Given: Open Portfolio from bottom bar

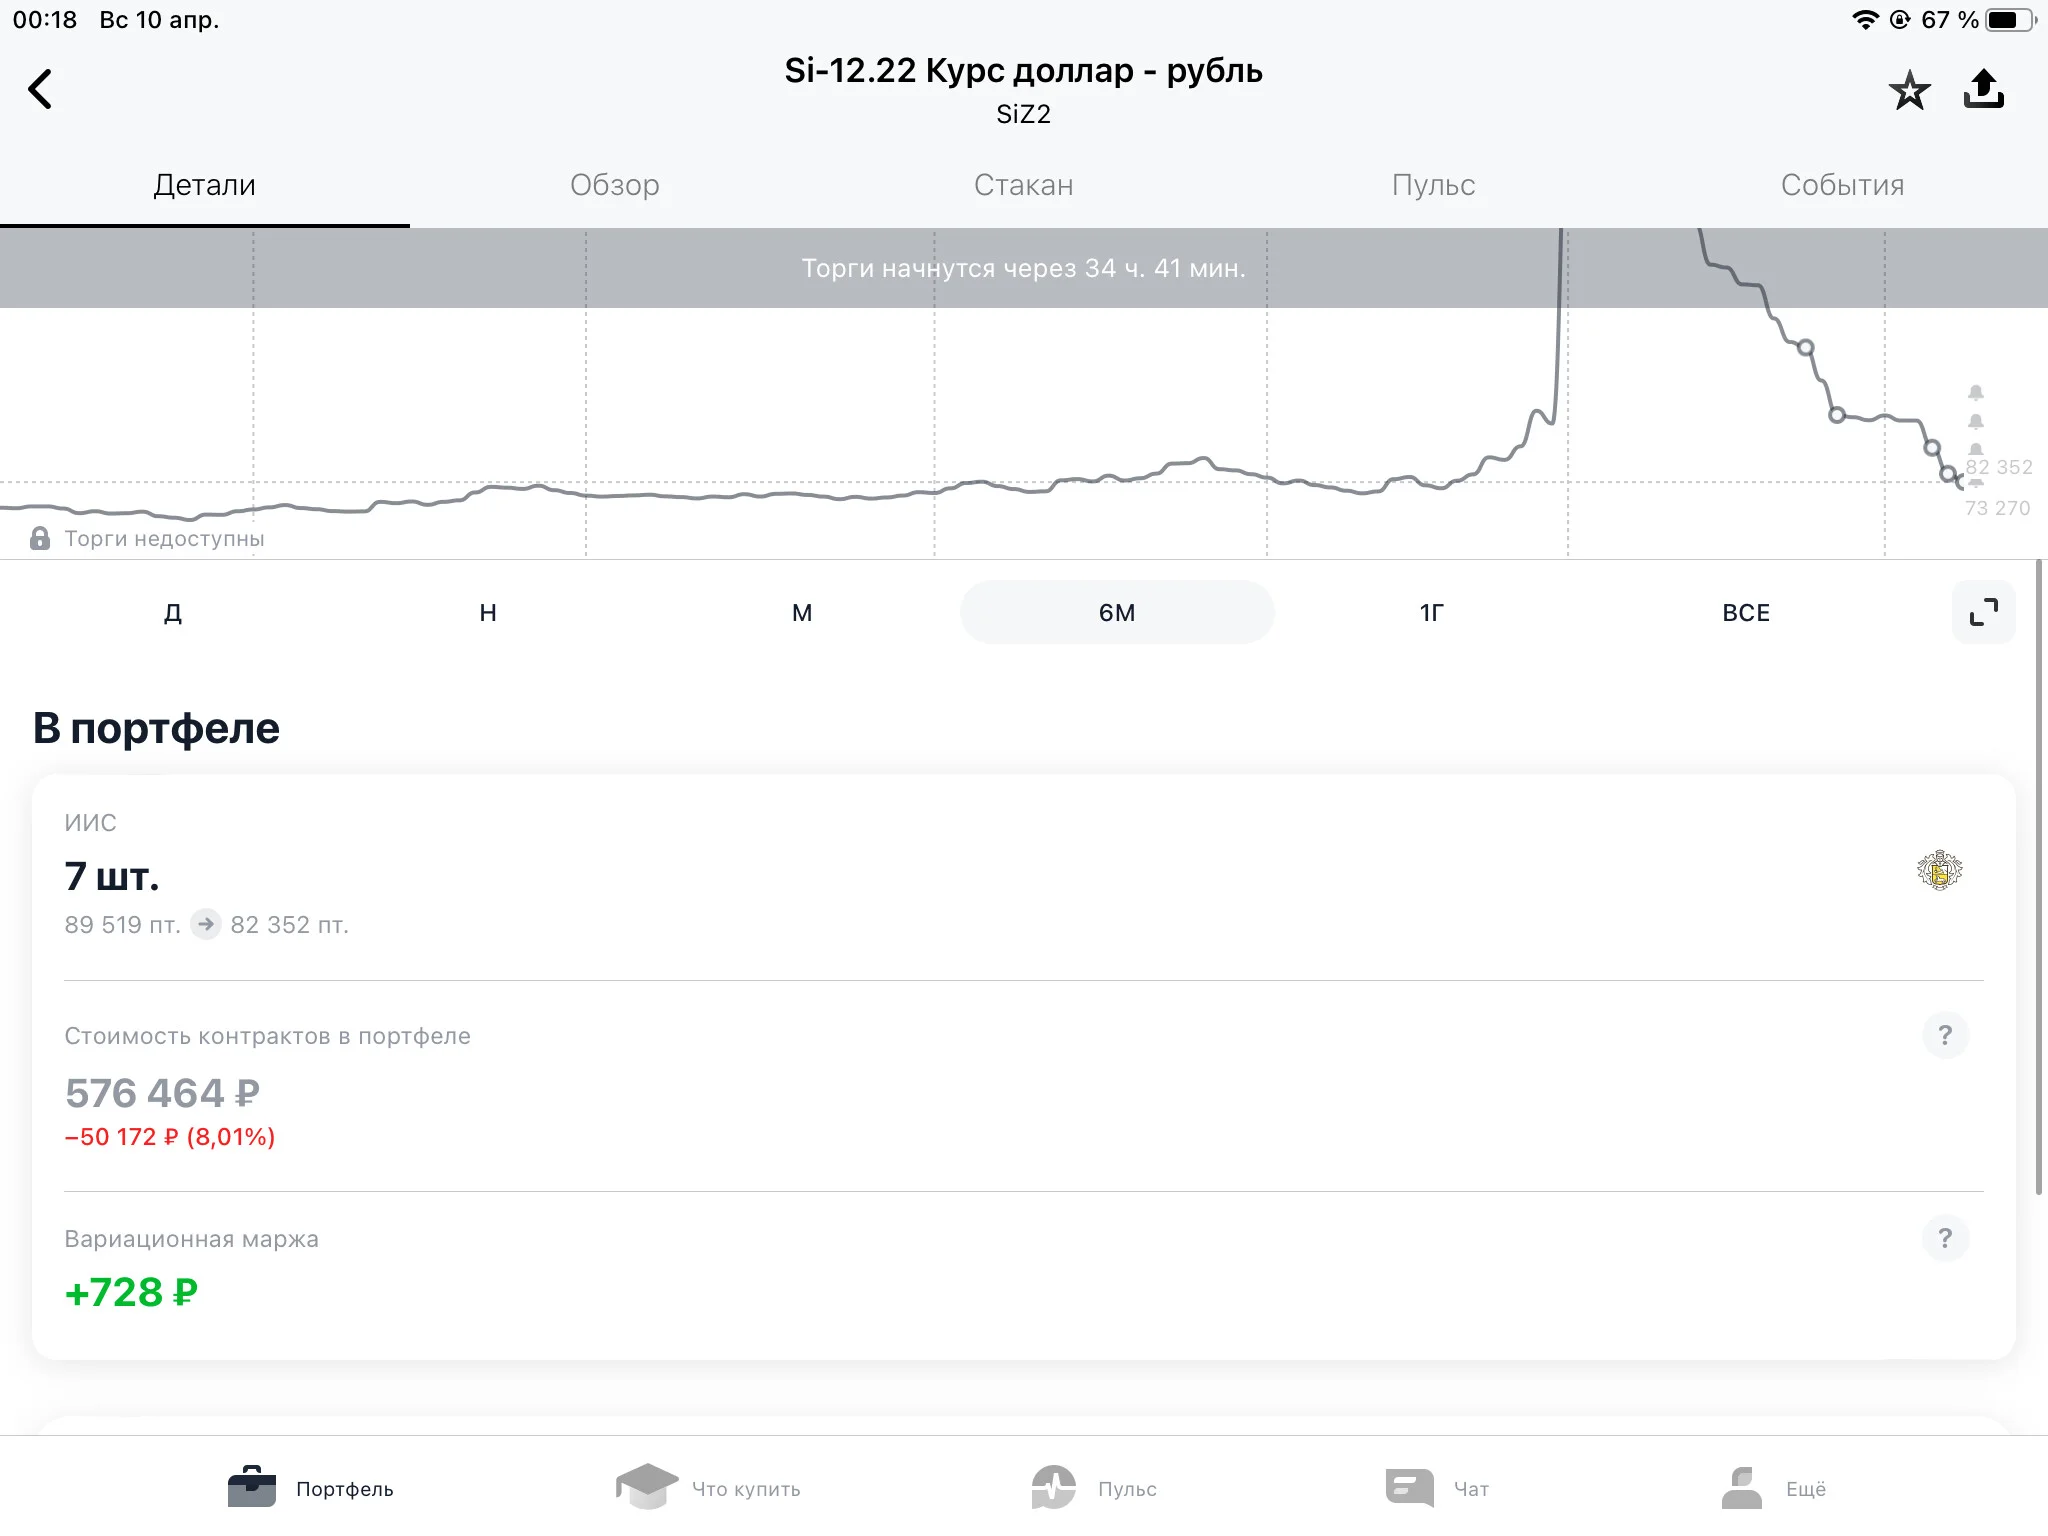Looking at the screenshot, I should pos(311,1488).
